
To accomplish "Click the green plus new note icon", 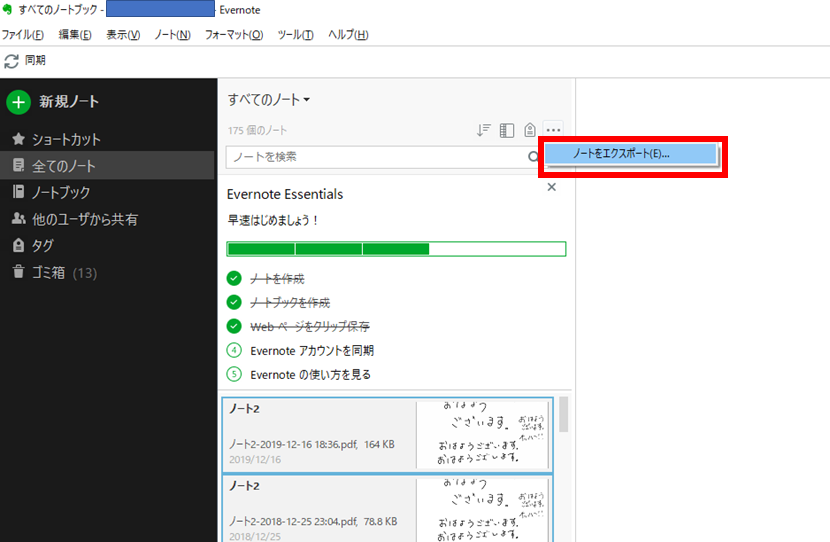I will coord(19,102).
